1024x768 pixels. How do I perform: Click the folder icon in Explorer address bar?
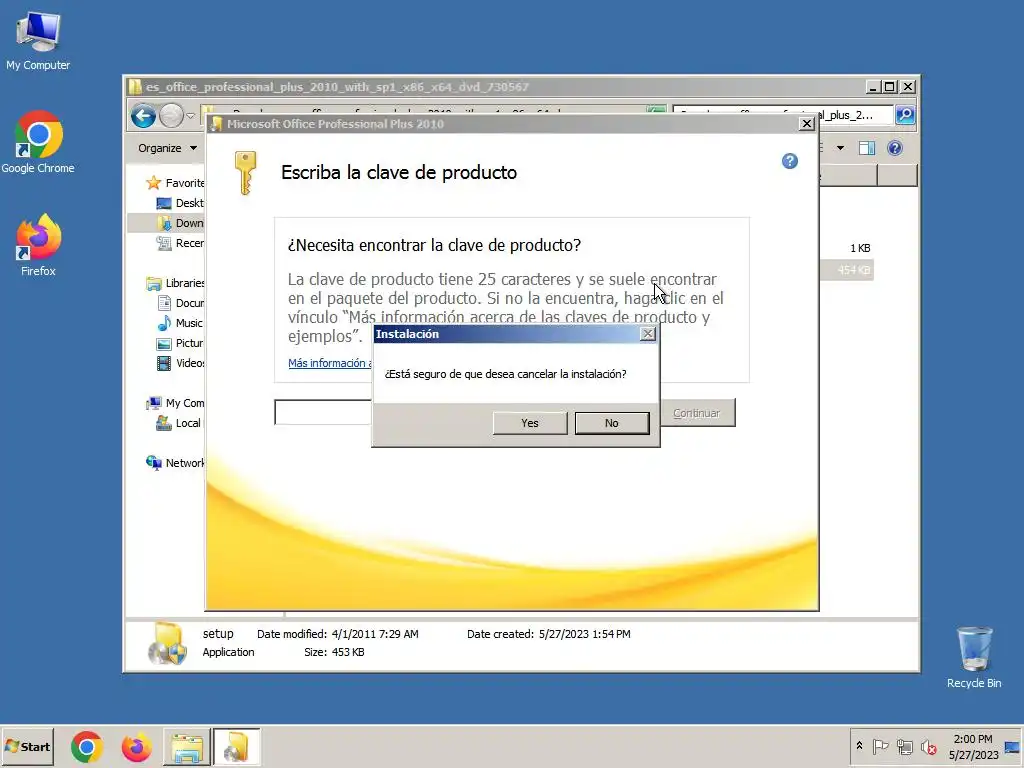point(208,111)
